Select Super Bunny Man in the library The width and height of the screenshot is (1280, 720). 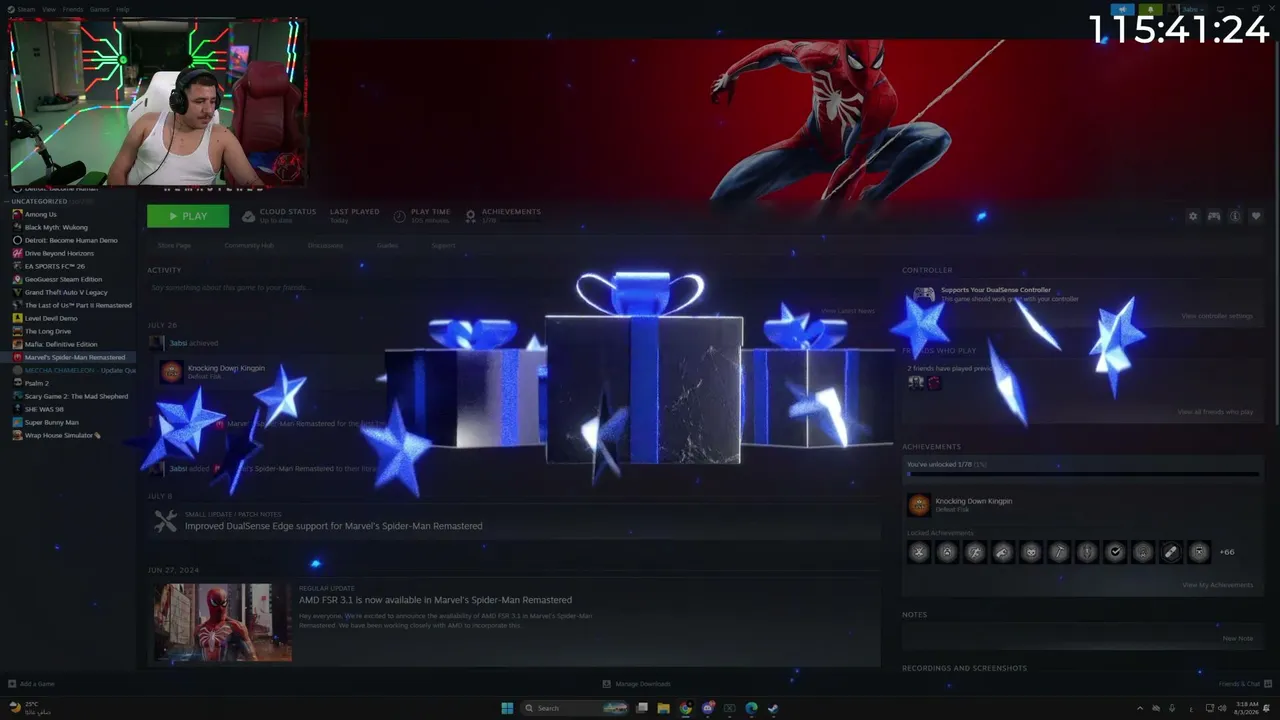click(51, 422)
